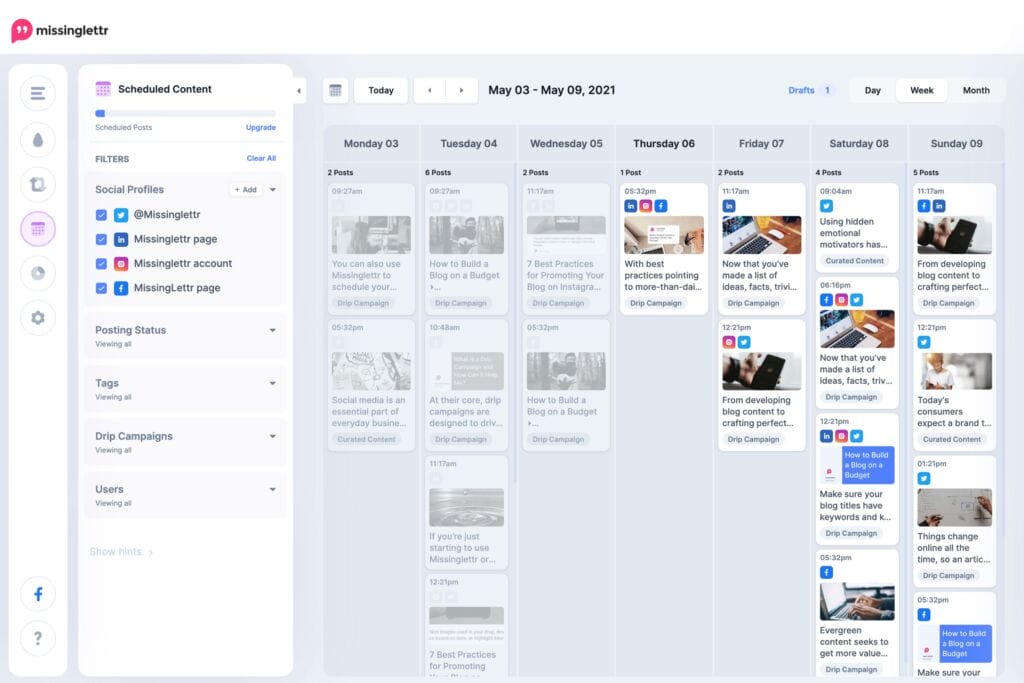The height and width of the screenshot is (683, 1024).
Task: Click LinkedIn icon on Friday 11:17am post
Action: click(x=729, y=206)
